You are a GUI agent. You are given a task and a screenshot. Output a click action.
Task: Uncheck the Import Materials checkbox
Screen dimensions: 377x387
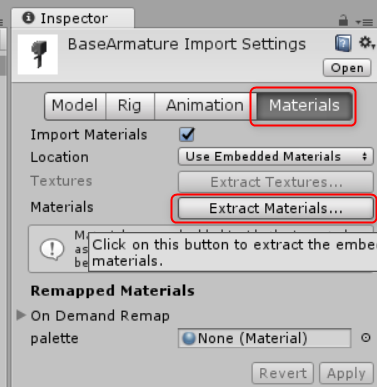(x=187, y=135)
